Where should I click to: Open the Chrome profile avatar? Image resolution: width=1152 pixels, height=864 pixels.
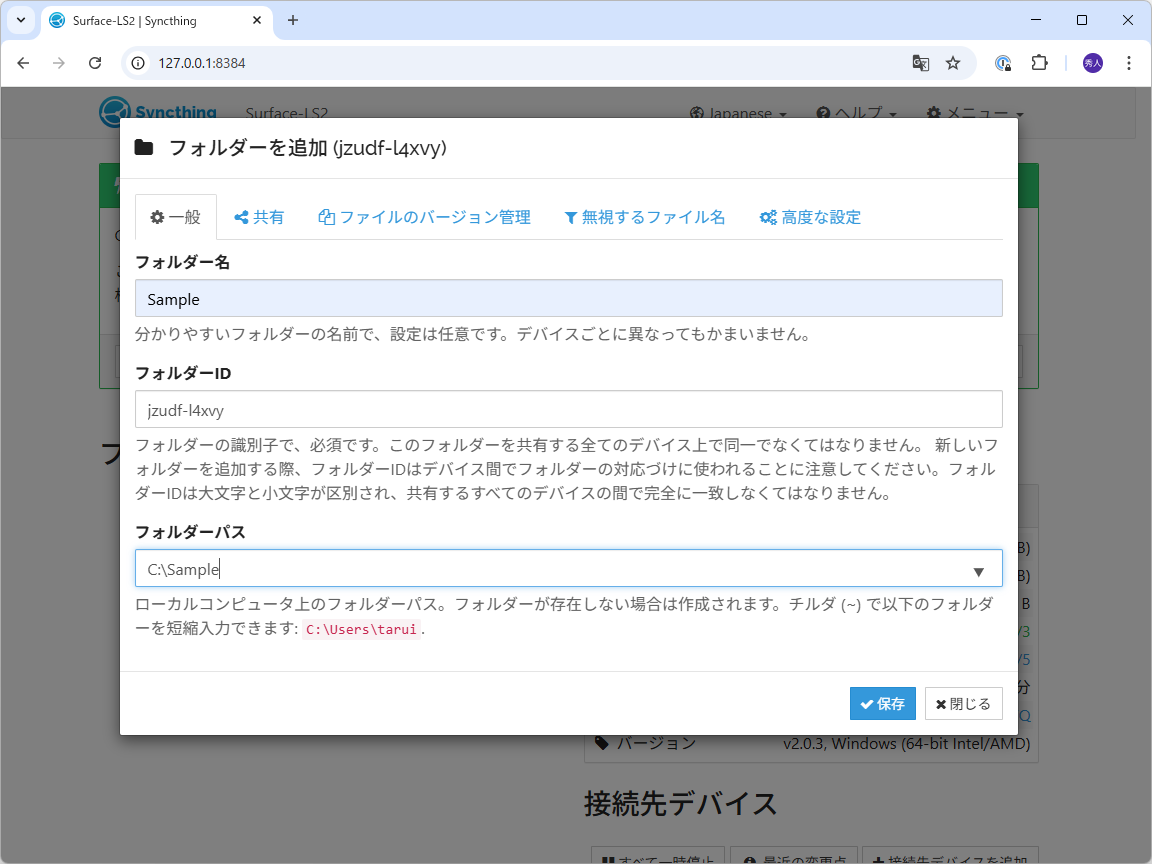pos(1092,63)
